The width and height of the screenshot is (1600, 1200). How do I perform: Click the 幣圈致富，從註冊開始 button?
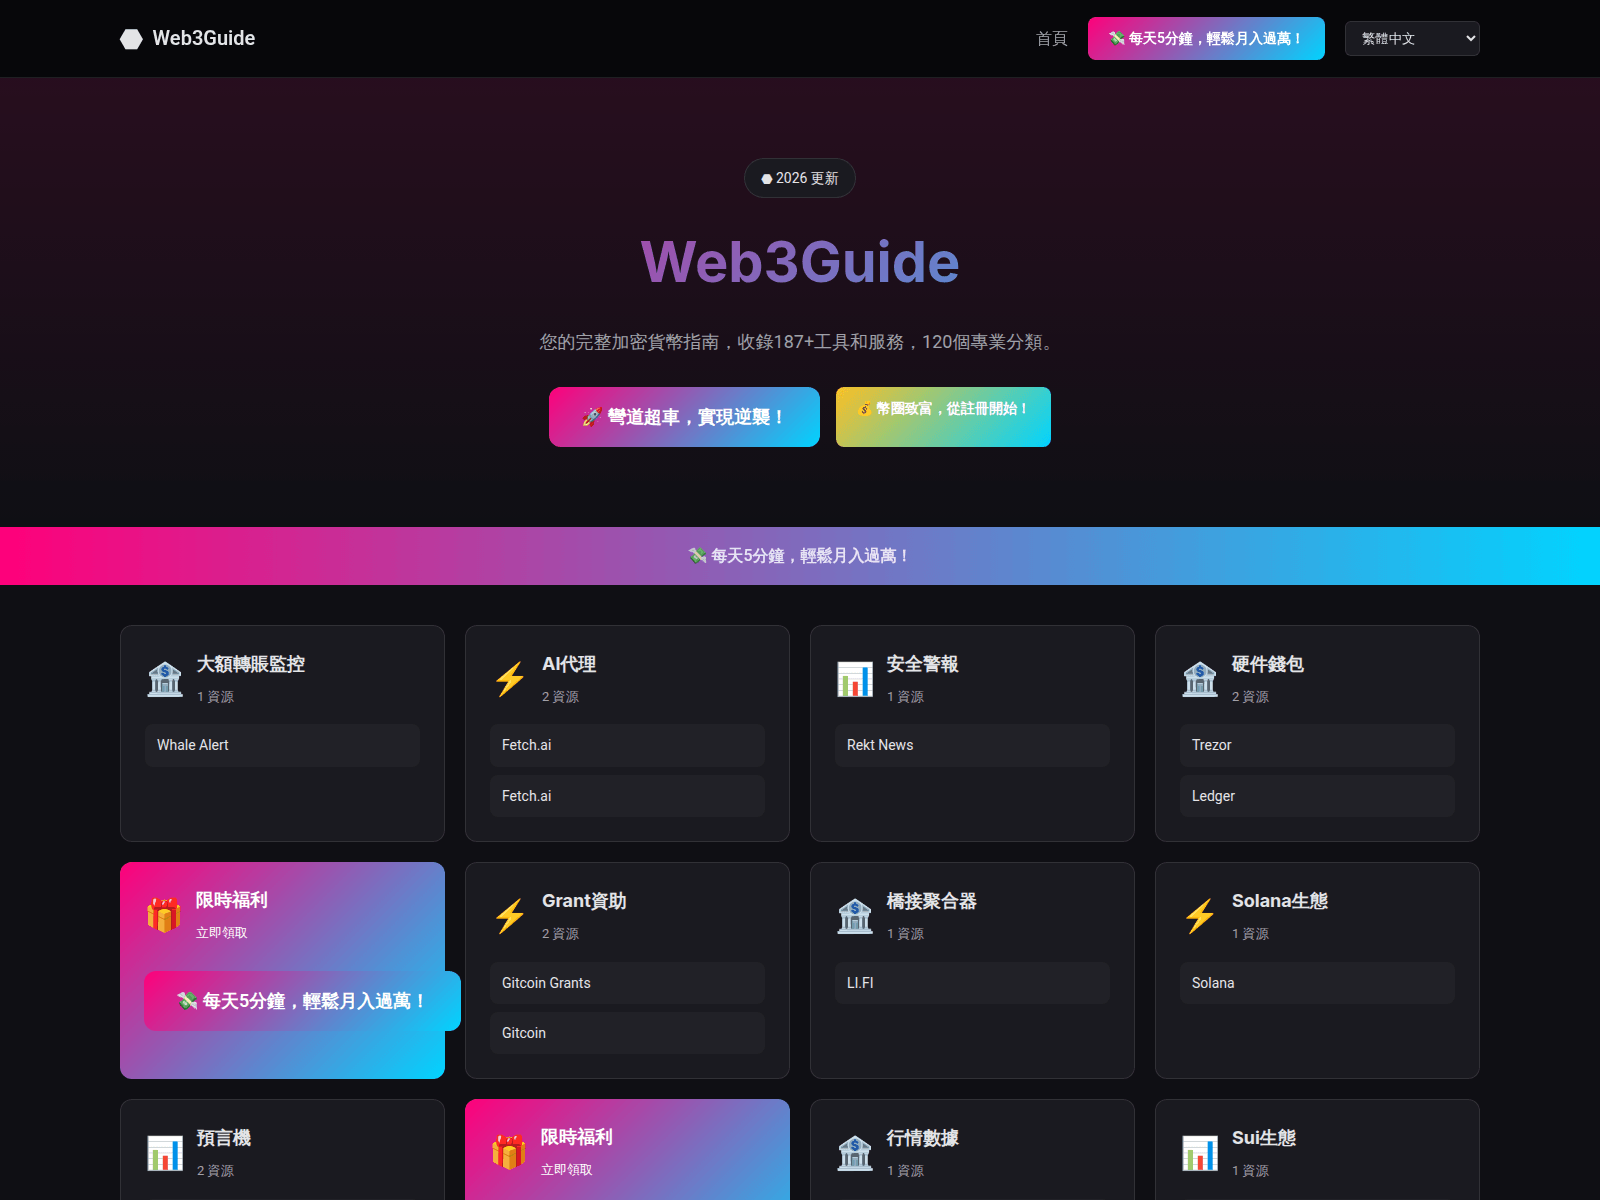[943, 417]
